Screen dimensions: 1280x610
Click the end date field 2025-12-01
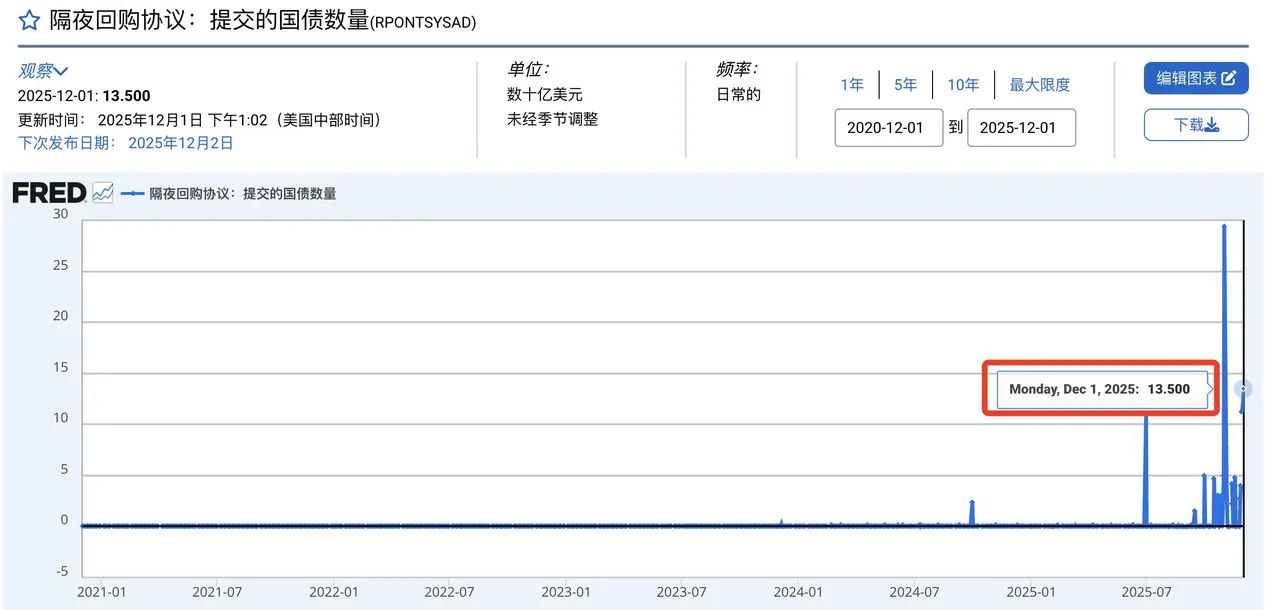[1021, 128]
